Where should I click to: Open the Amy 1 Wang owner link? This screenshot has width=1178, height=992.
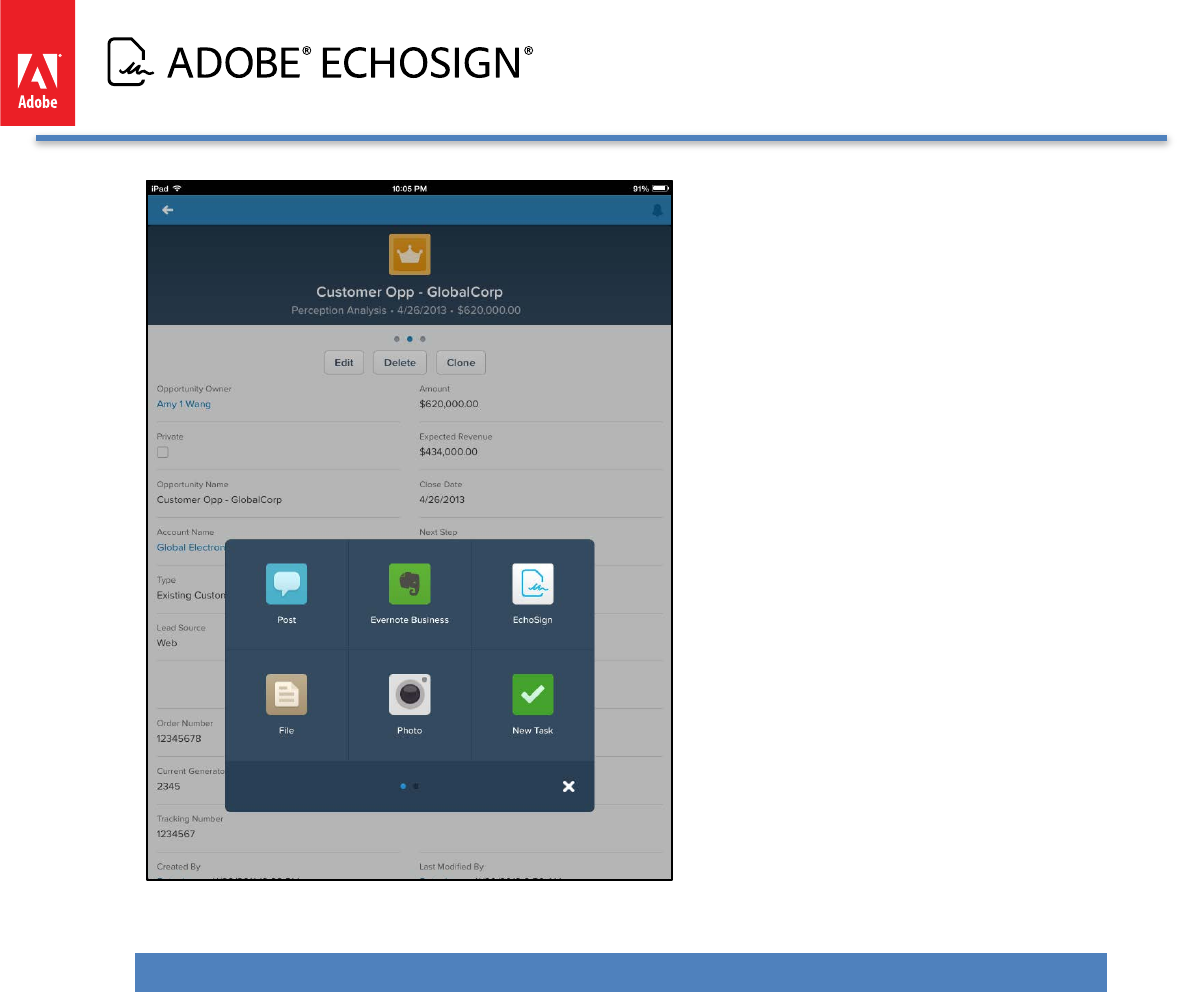click(183, 404)
